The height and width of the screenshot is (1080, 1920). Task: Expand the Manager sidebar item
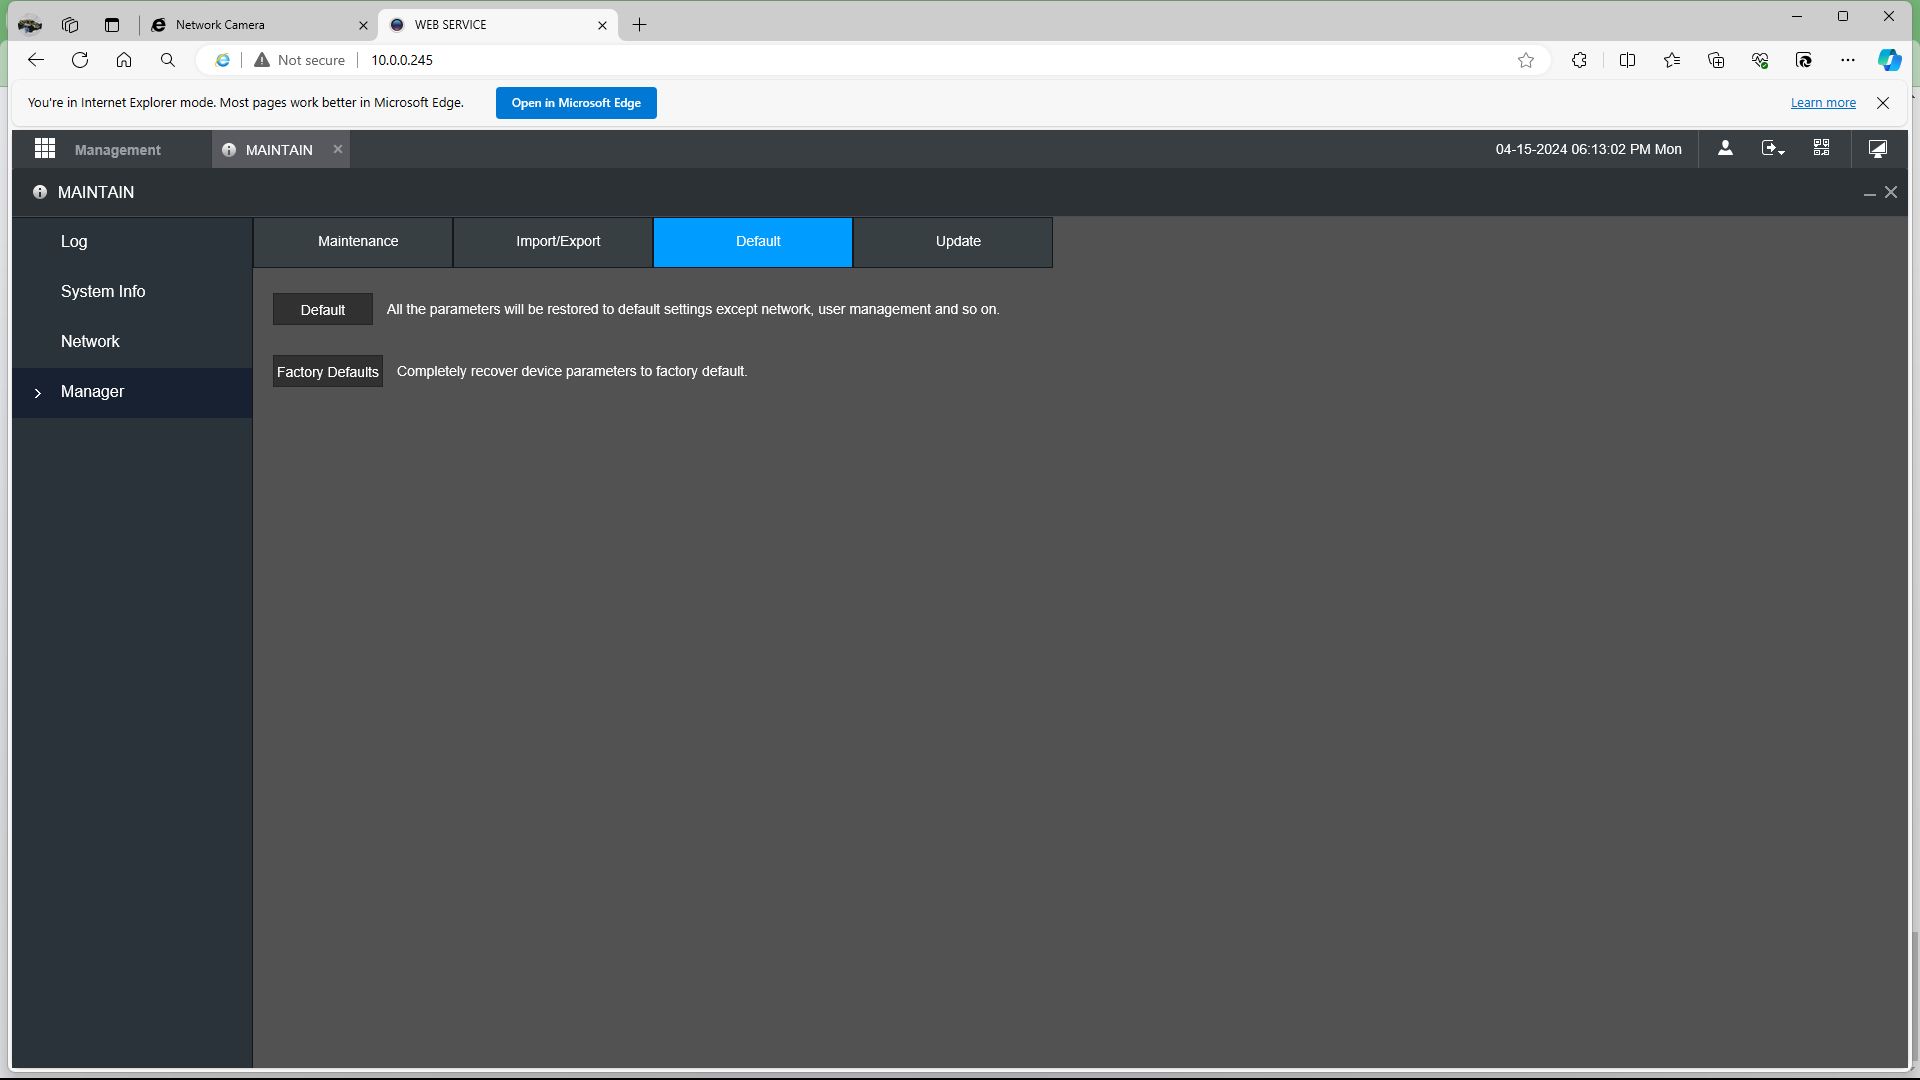coord(132,392)
